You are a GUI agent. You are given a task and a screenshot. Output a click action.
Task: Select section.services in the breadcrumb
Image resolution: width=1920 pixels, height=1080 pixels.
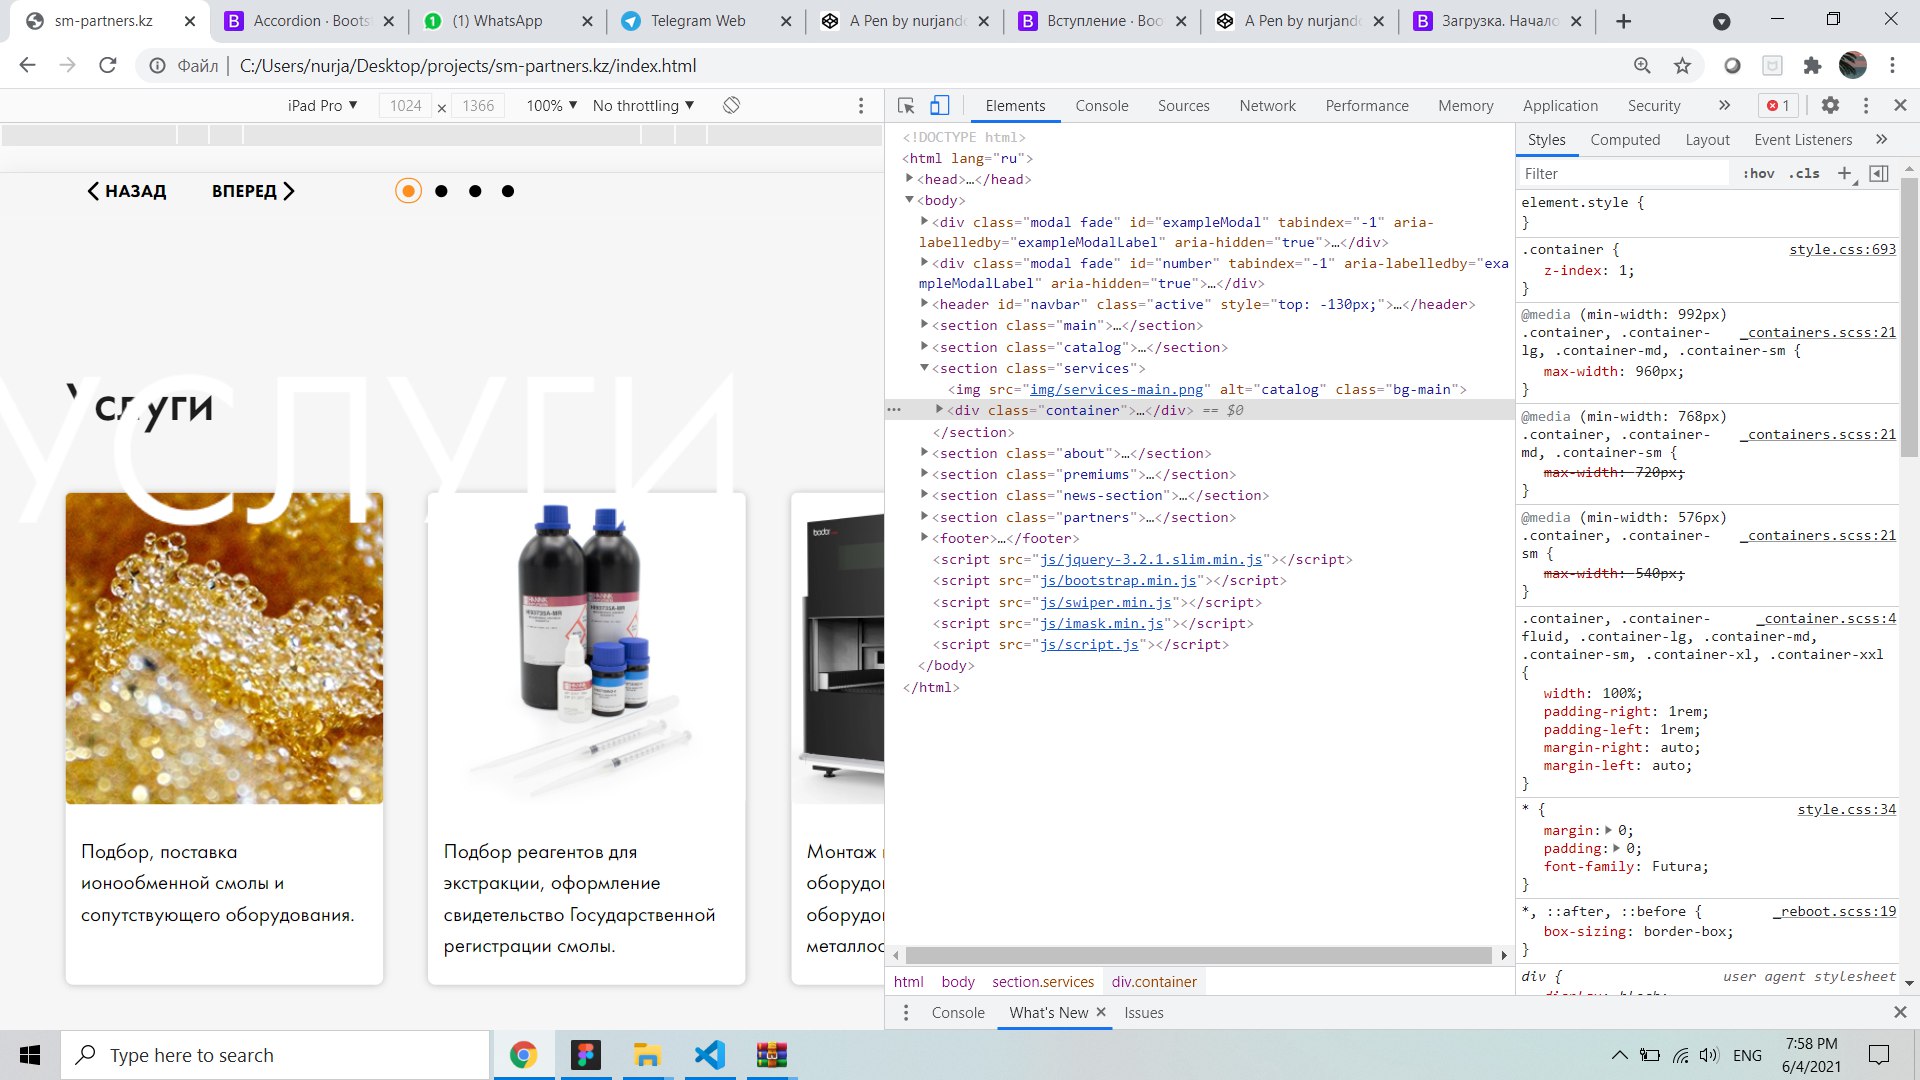(1043, 982)
